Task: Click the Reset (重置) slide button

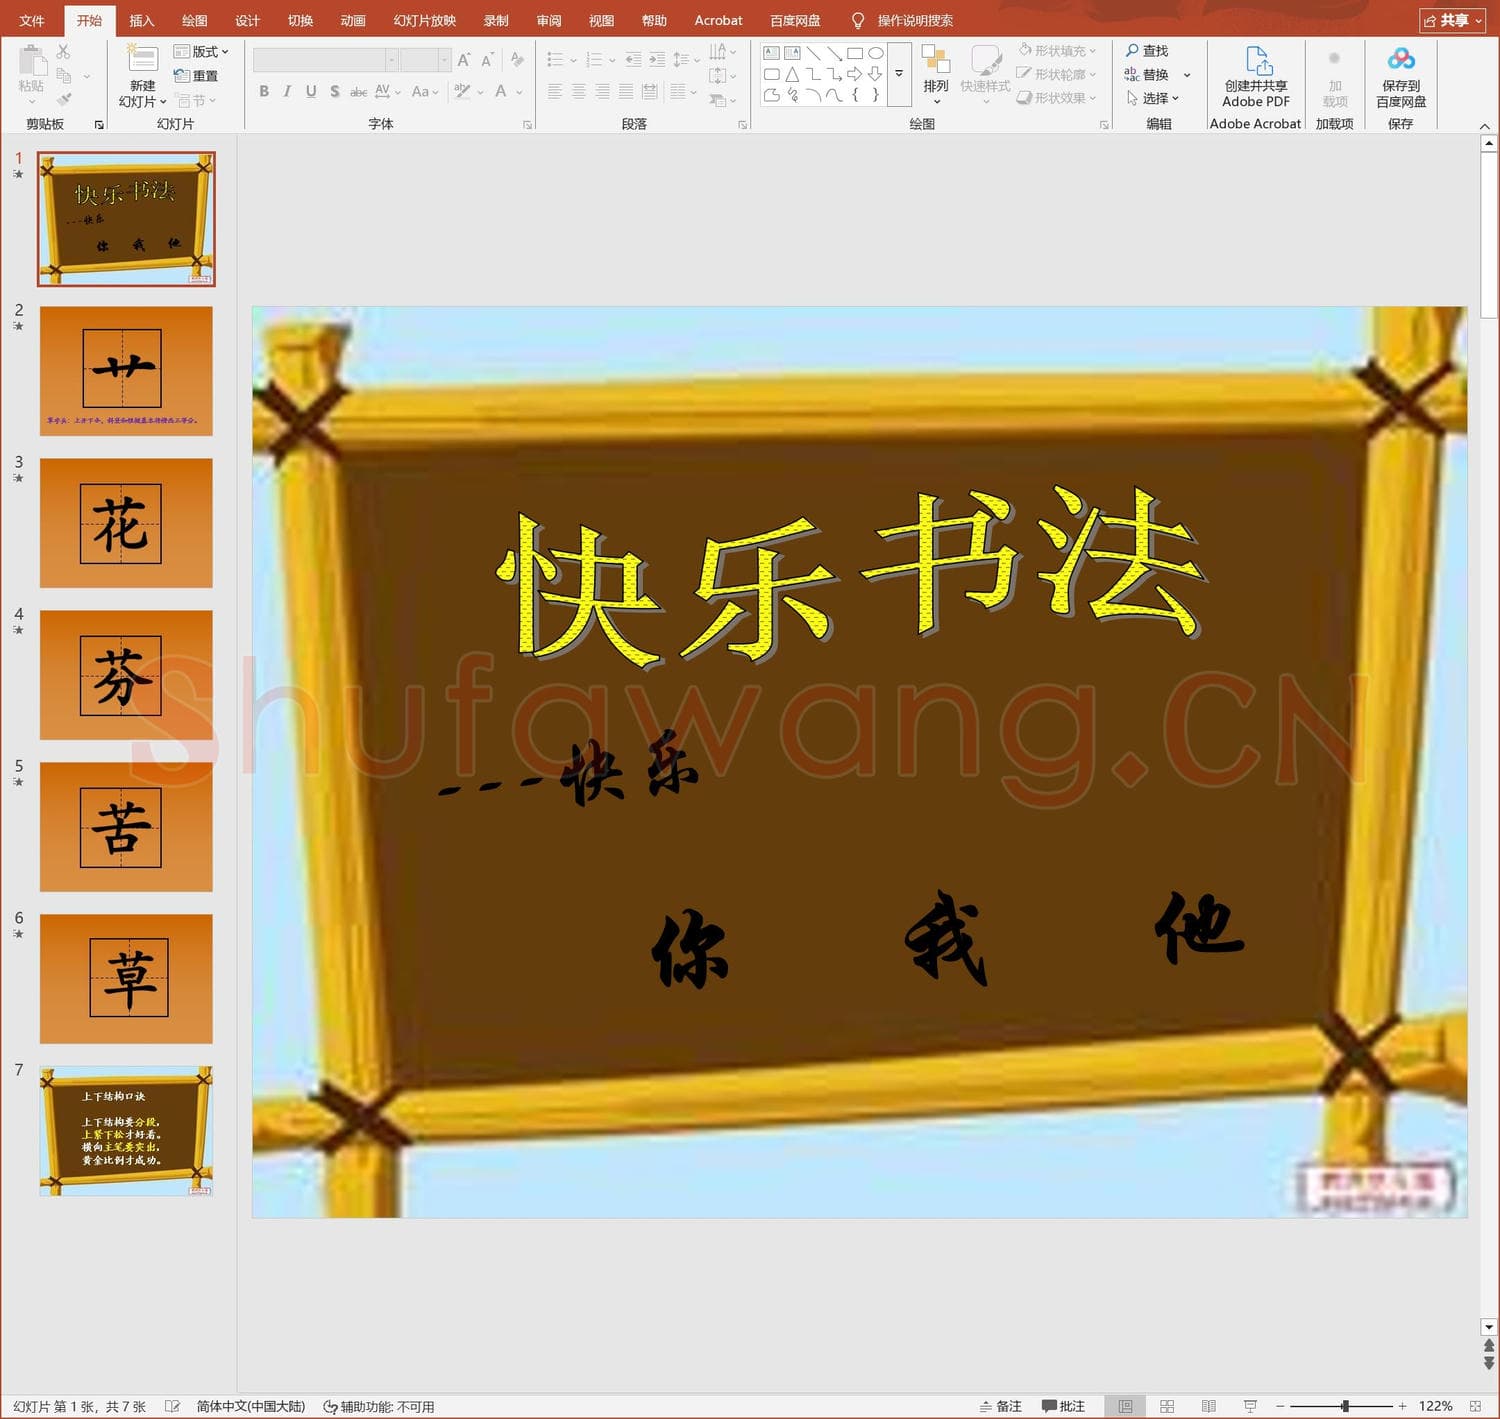Action: click(x=196, y=76)
